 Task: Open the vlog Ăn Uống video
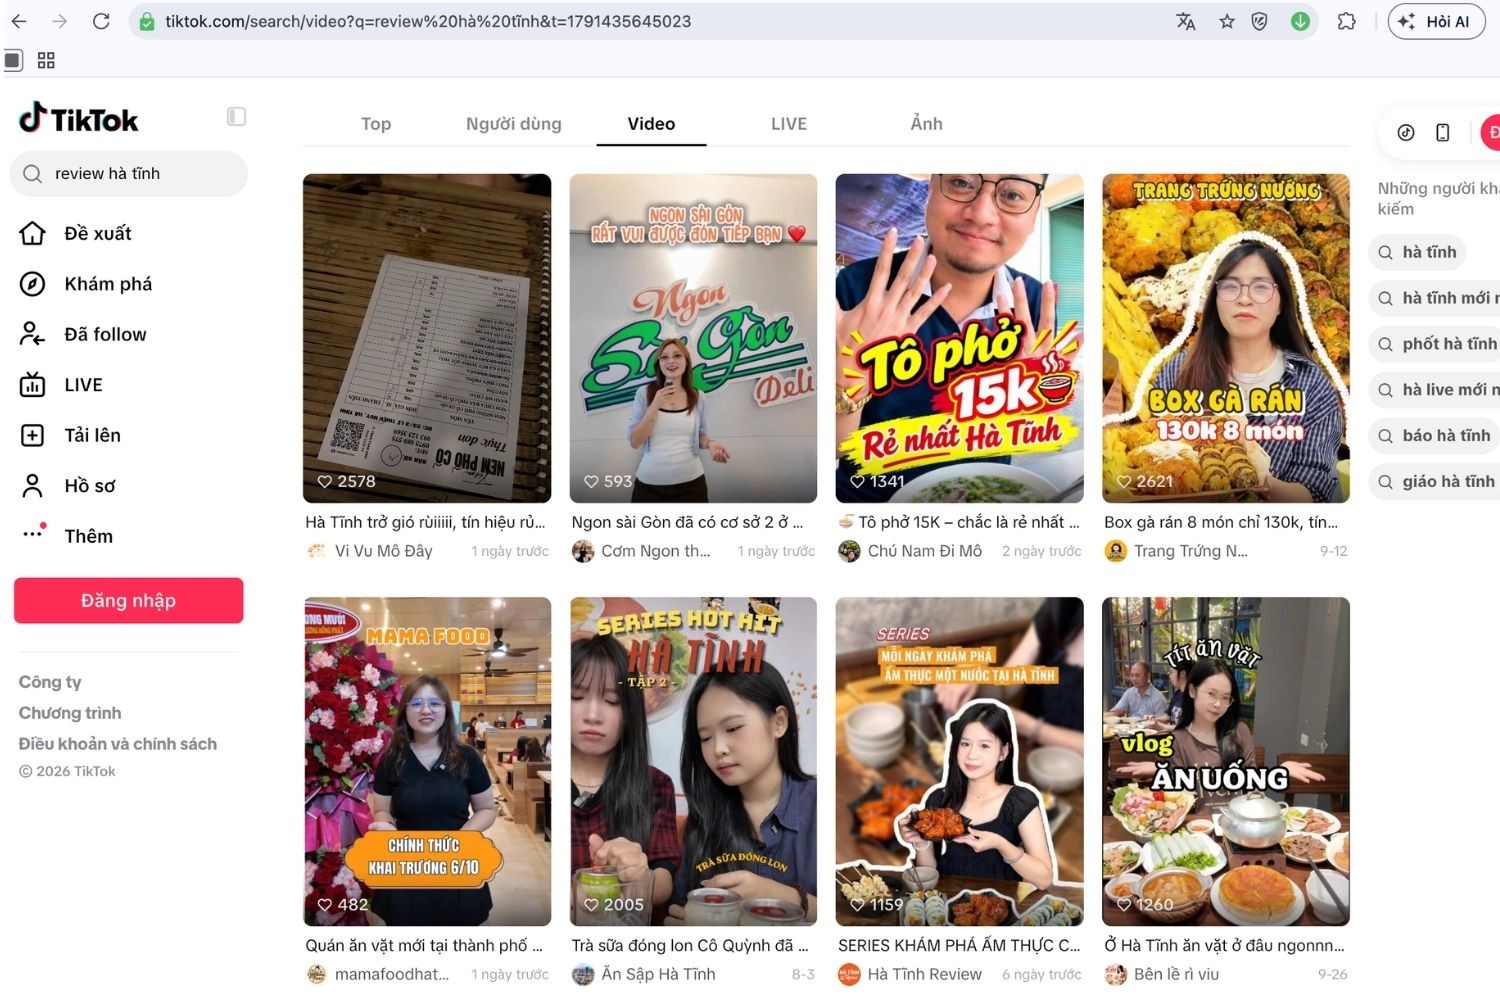tap(1226, 761)
